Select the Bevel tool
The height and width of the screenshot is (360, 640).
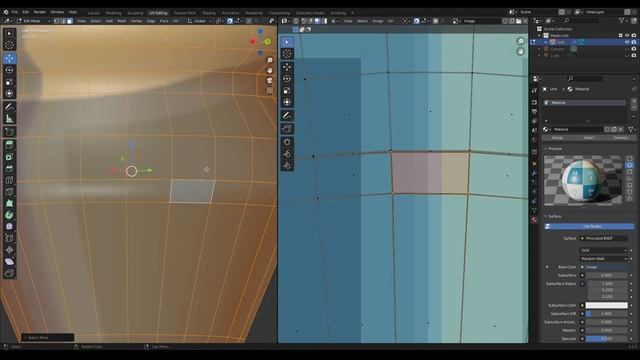click(9, 168)
